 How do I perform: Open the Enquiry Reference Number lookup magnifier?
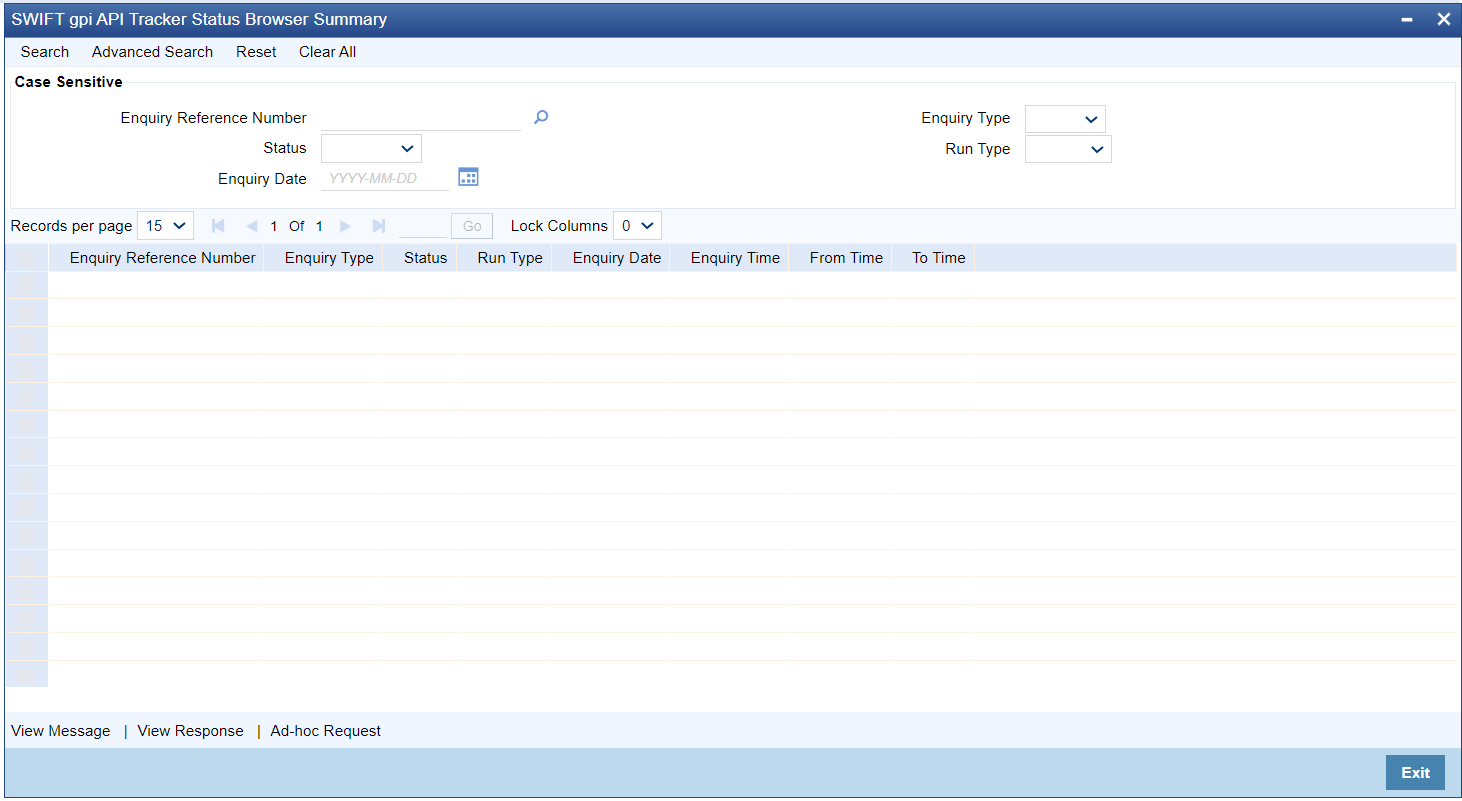pyautogui.click(x=541, y=118)
